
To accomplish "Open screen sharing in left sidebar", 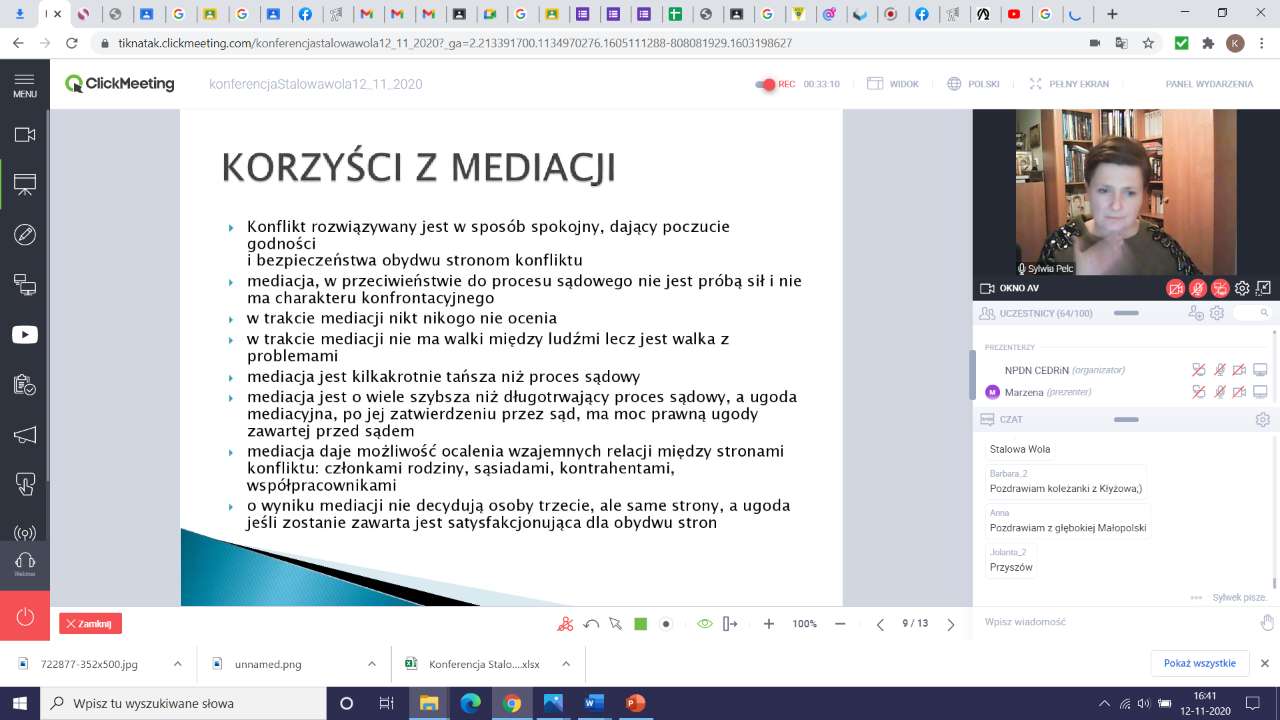I will point(24,285).
